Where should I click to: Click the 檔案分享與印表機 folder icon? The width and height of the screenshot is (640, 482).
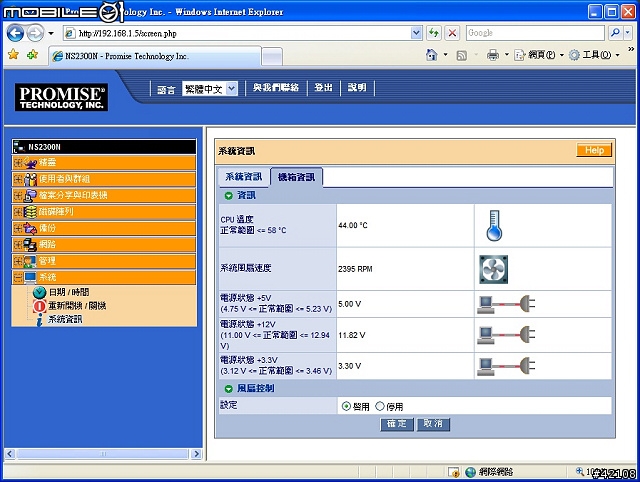pos(31,195)
